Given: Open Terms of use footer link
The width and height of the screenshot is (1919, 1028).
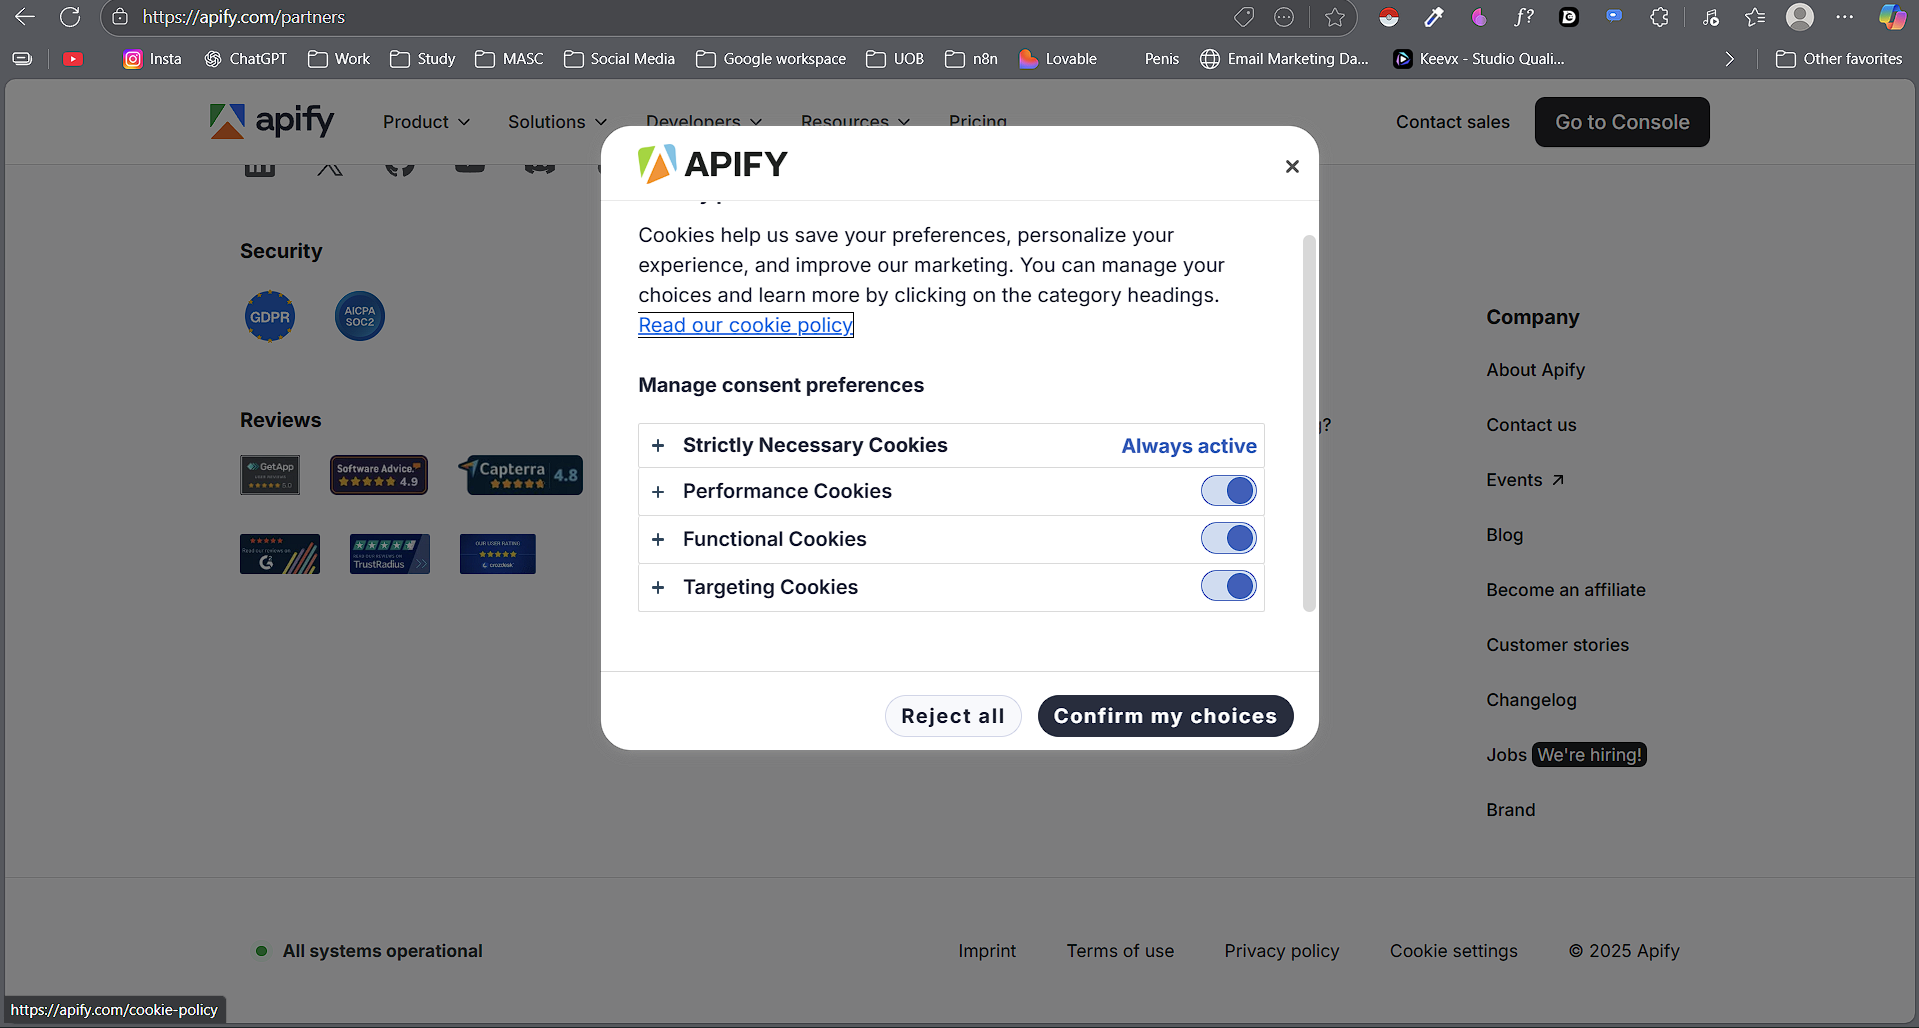Looking at the screenshot, I should (x=1120, y=951).
